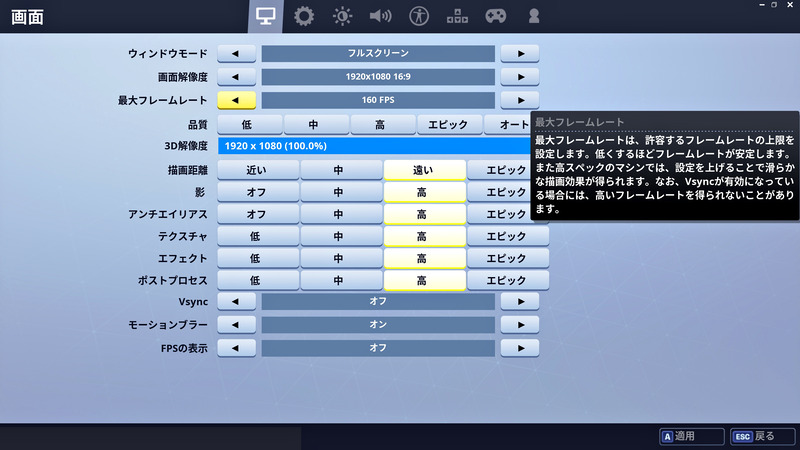Set アンチエイリアス to 中
Viewport: 800px width, 450px height.
(341, 214)
